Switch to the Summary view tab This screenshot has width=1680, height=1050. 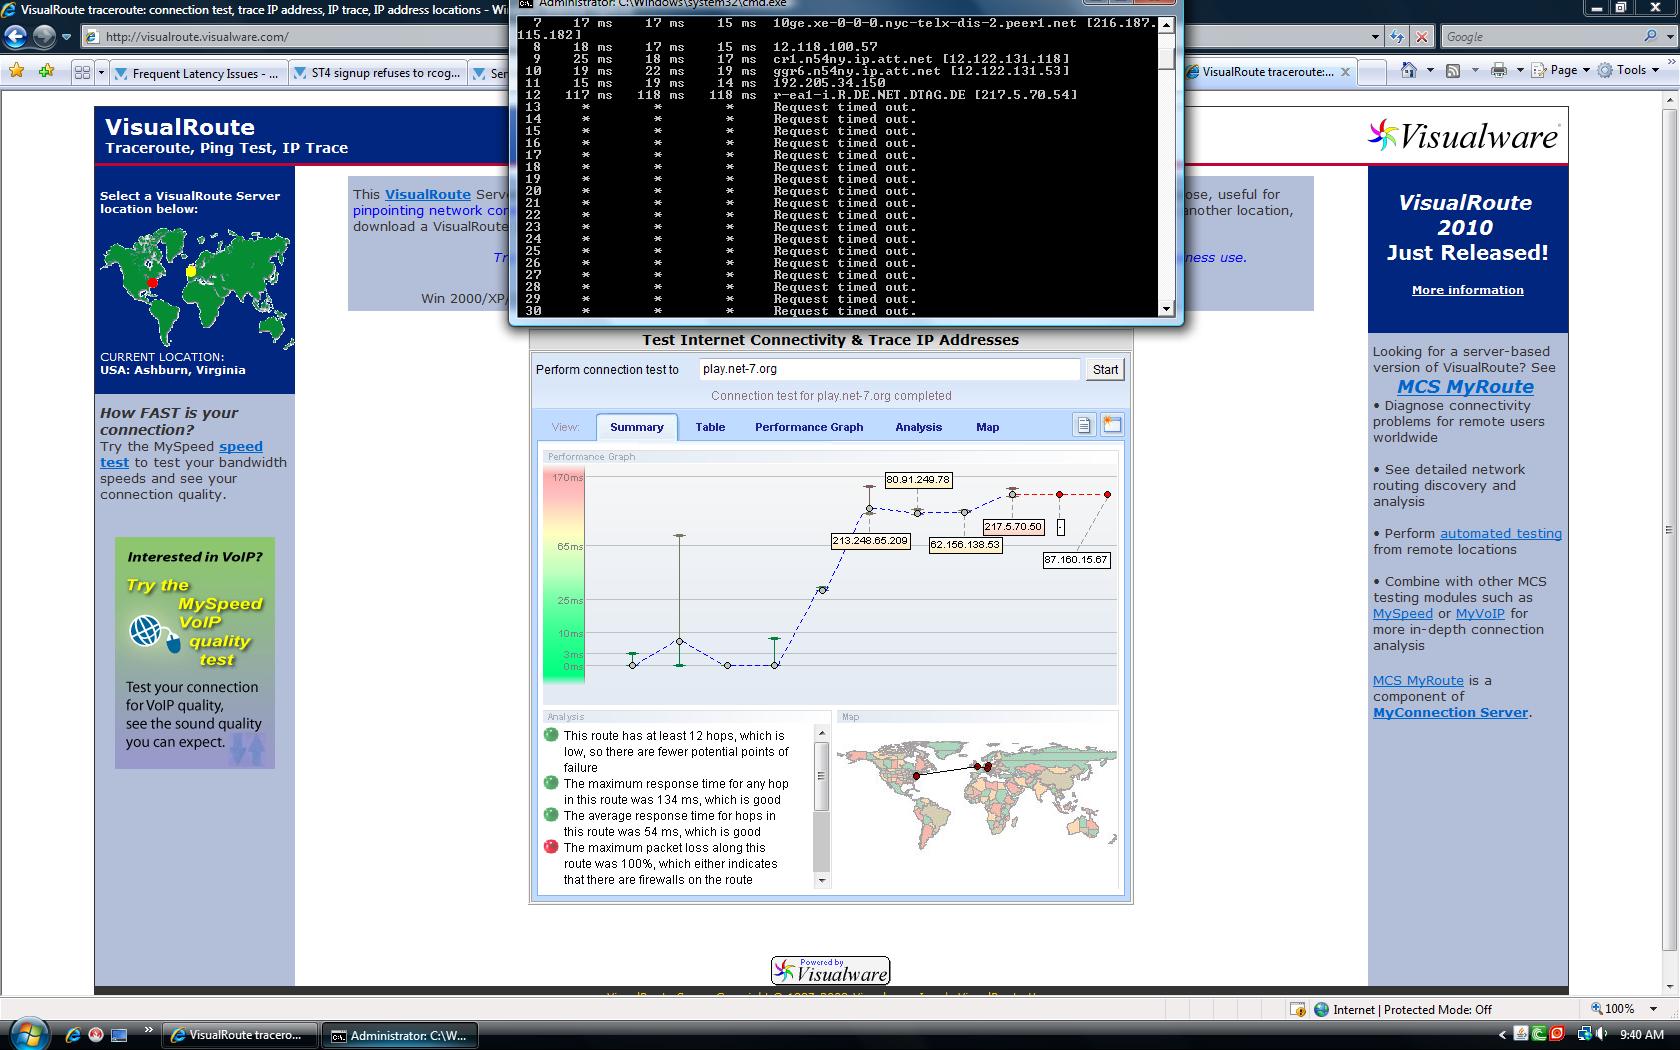point(637,427)
